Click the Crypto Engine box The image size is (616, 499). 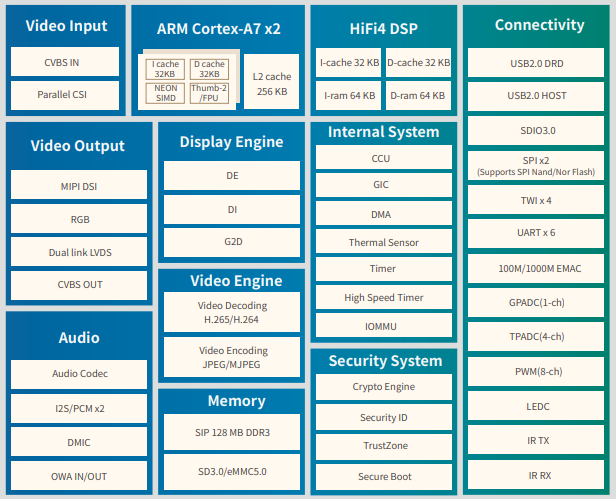pyautogui.click(x=382, y=387)
